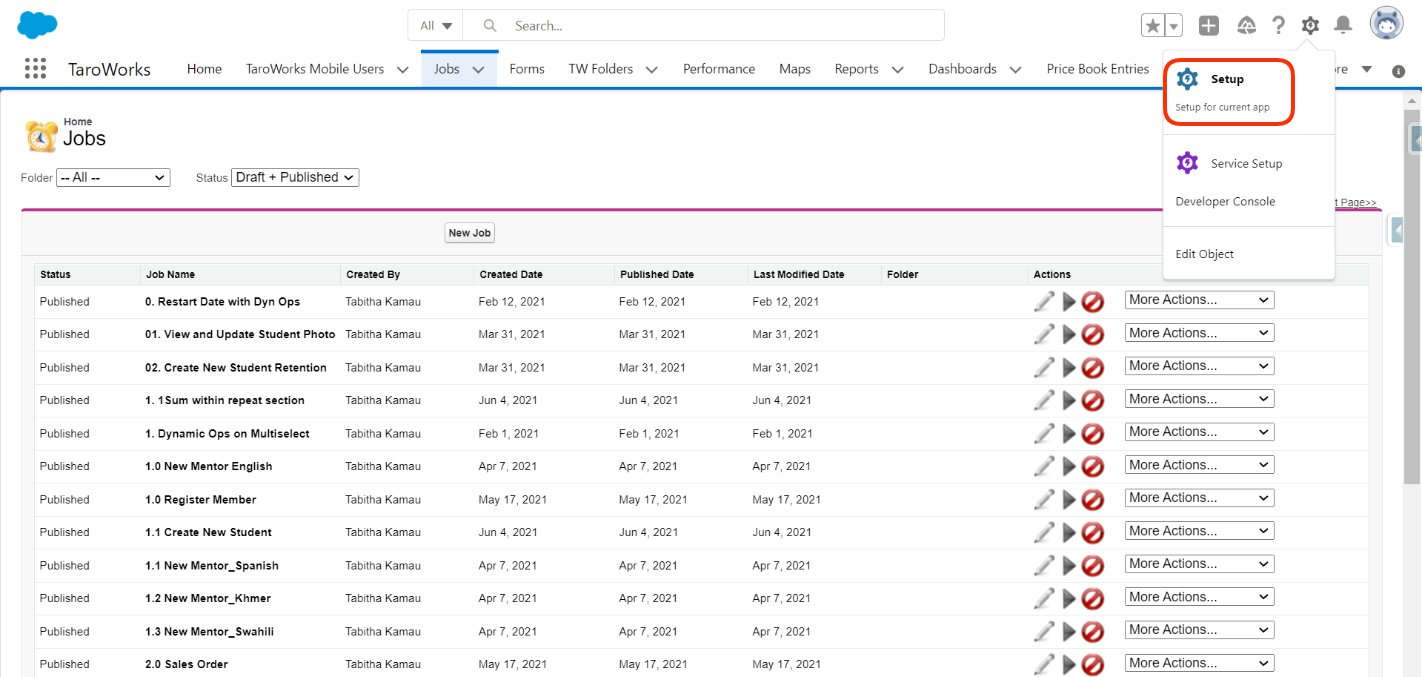Open the TW Folders tab
This screenshot has width=1422, height=677.
[x=601, y=69]
